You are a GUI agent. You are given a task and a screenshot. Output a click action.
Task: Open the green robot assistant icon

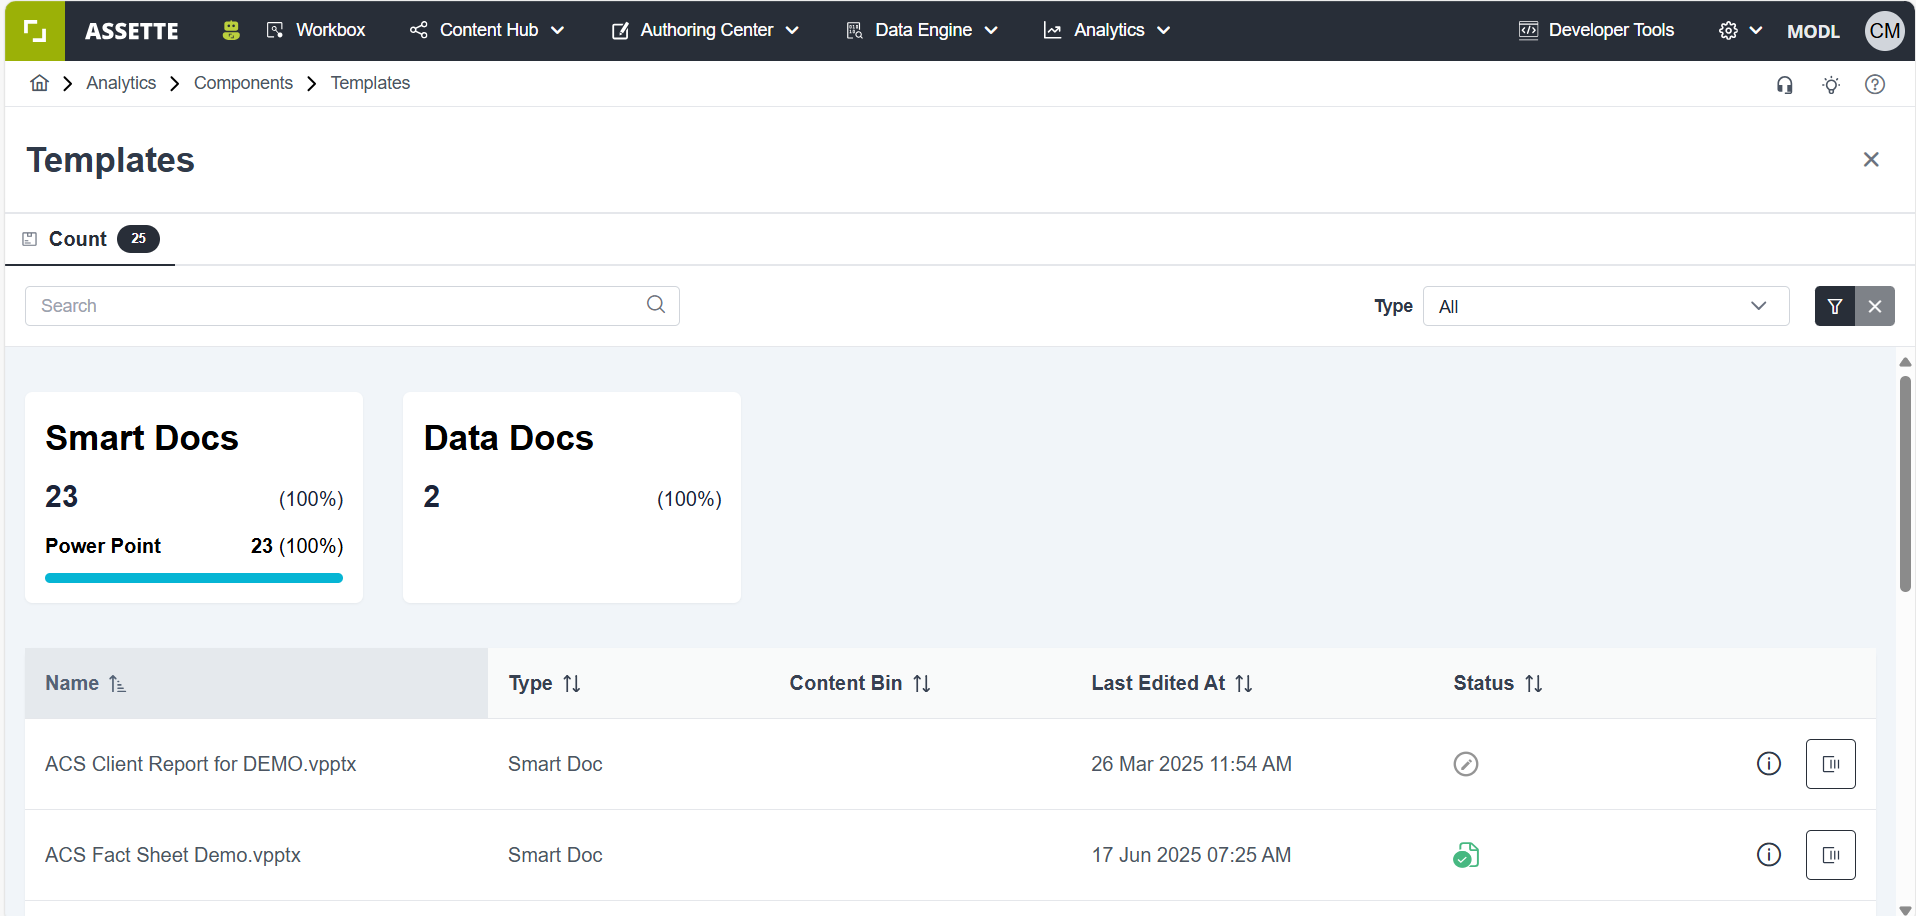[231, 31]
